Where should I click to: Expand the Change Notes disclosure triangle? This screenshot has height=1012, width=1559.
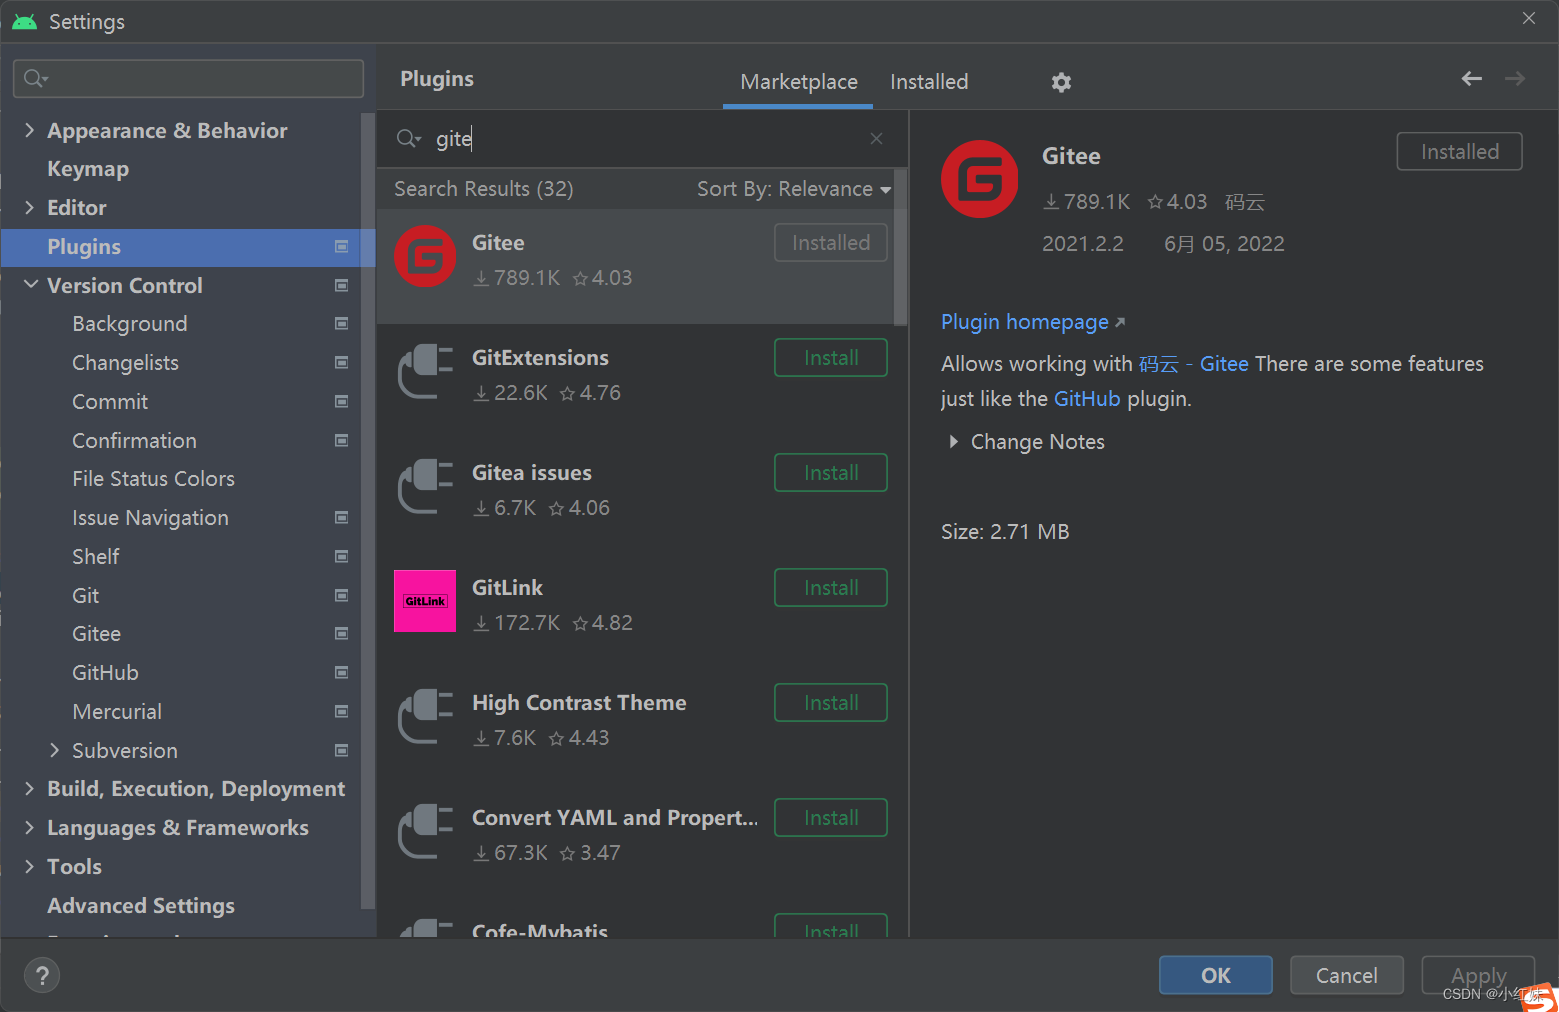pos(953,441)
